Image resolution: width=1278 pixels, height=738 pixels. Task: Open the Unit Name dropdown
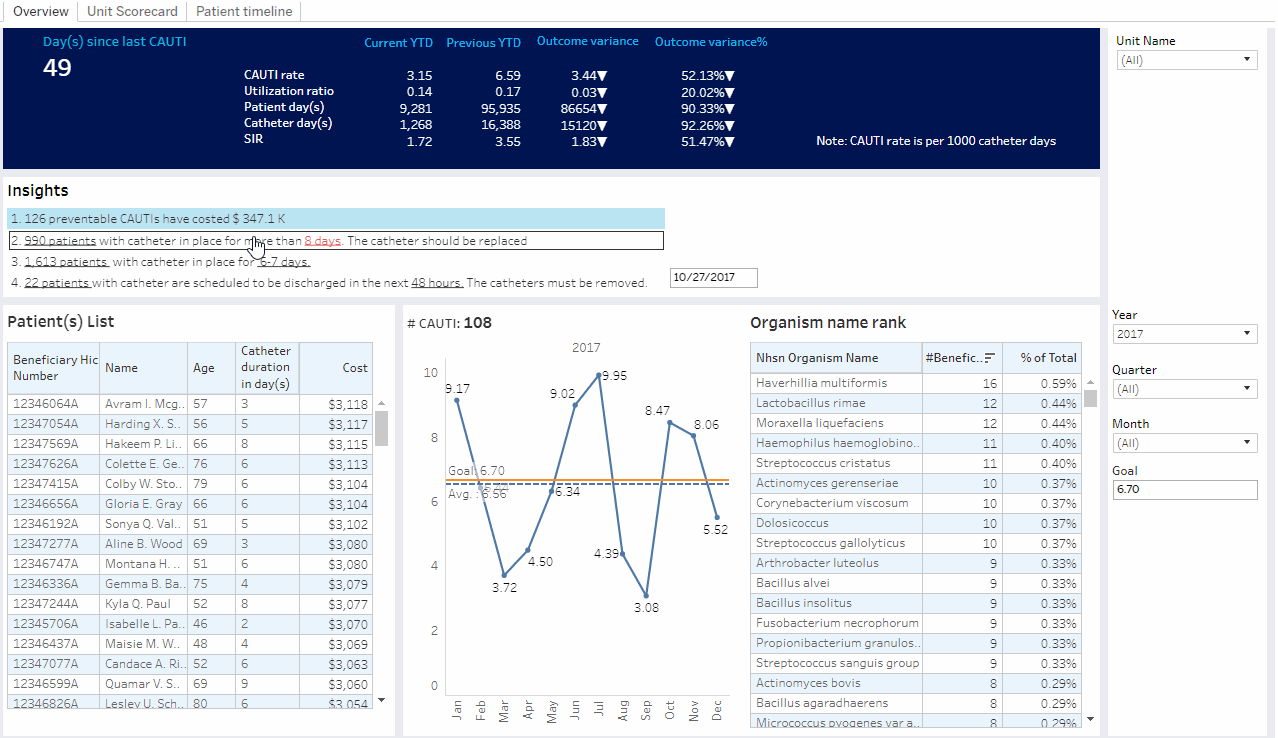coord(1186,60)
